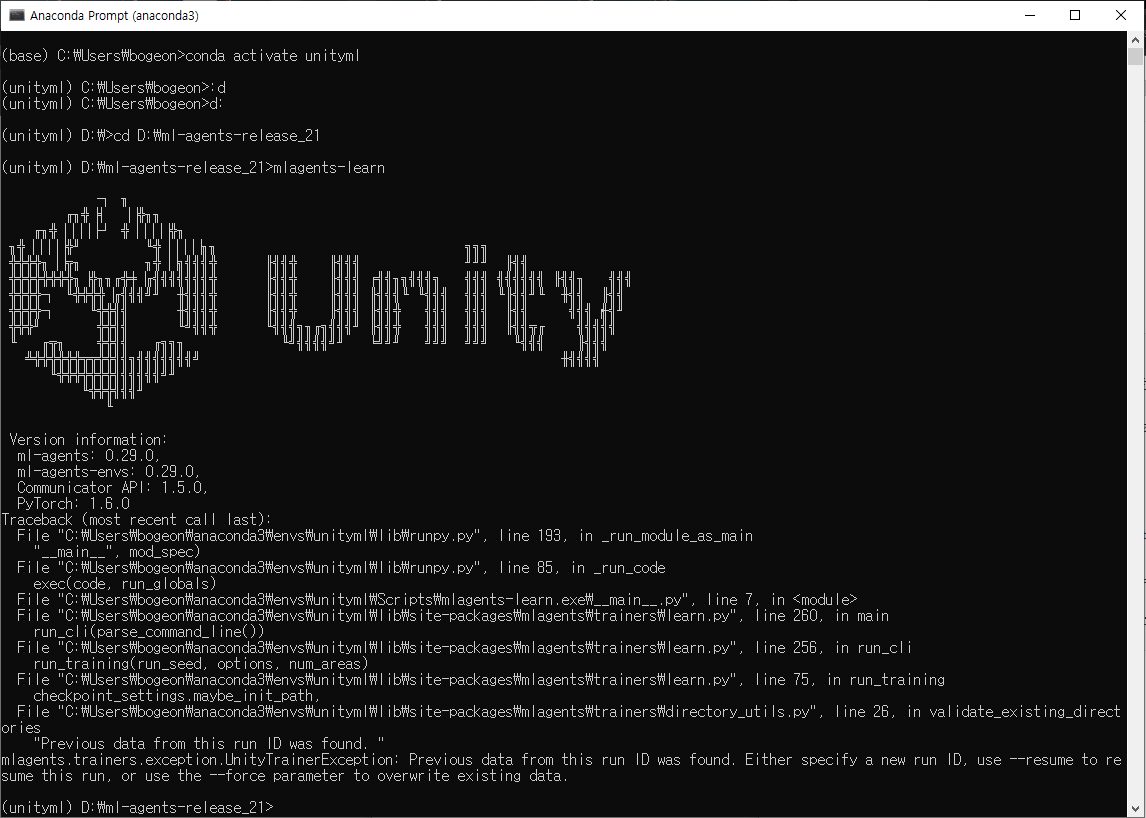
Task: Click the 'cd D:\ml-agents-release_21' command line
Action: (x=161, y=135)
